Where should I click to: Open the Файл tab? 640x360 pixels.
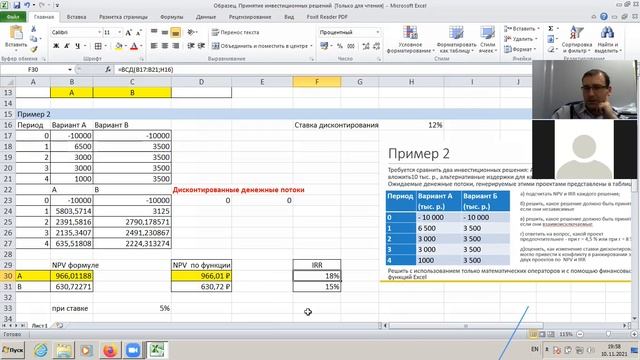click(13, 17)
